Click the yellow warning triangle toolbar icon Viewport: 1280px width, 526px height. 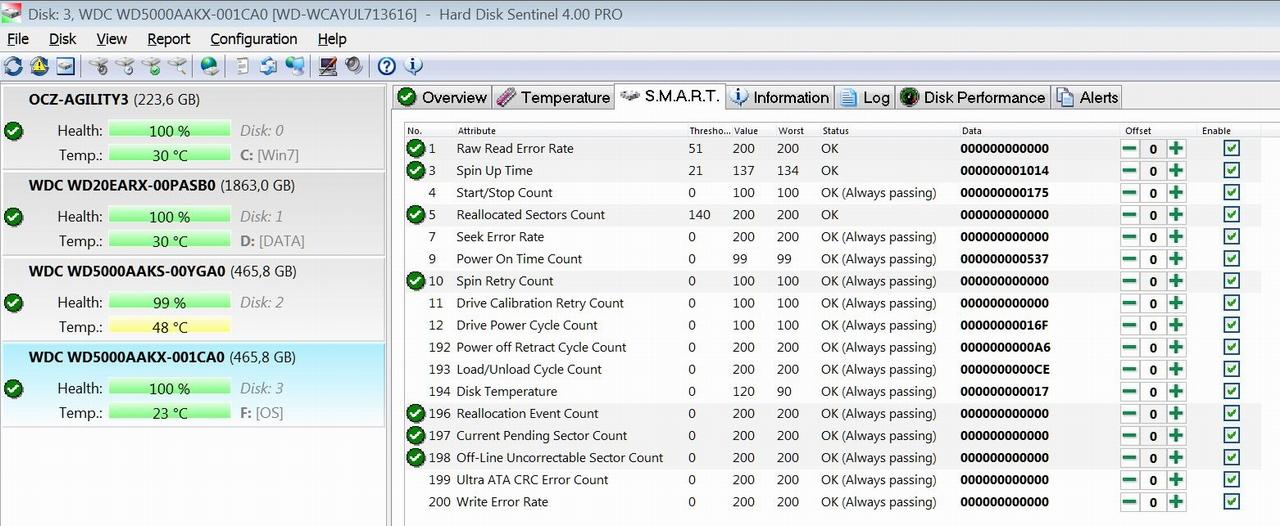point(39,66)
